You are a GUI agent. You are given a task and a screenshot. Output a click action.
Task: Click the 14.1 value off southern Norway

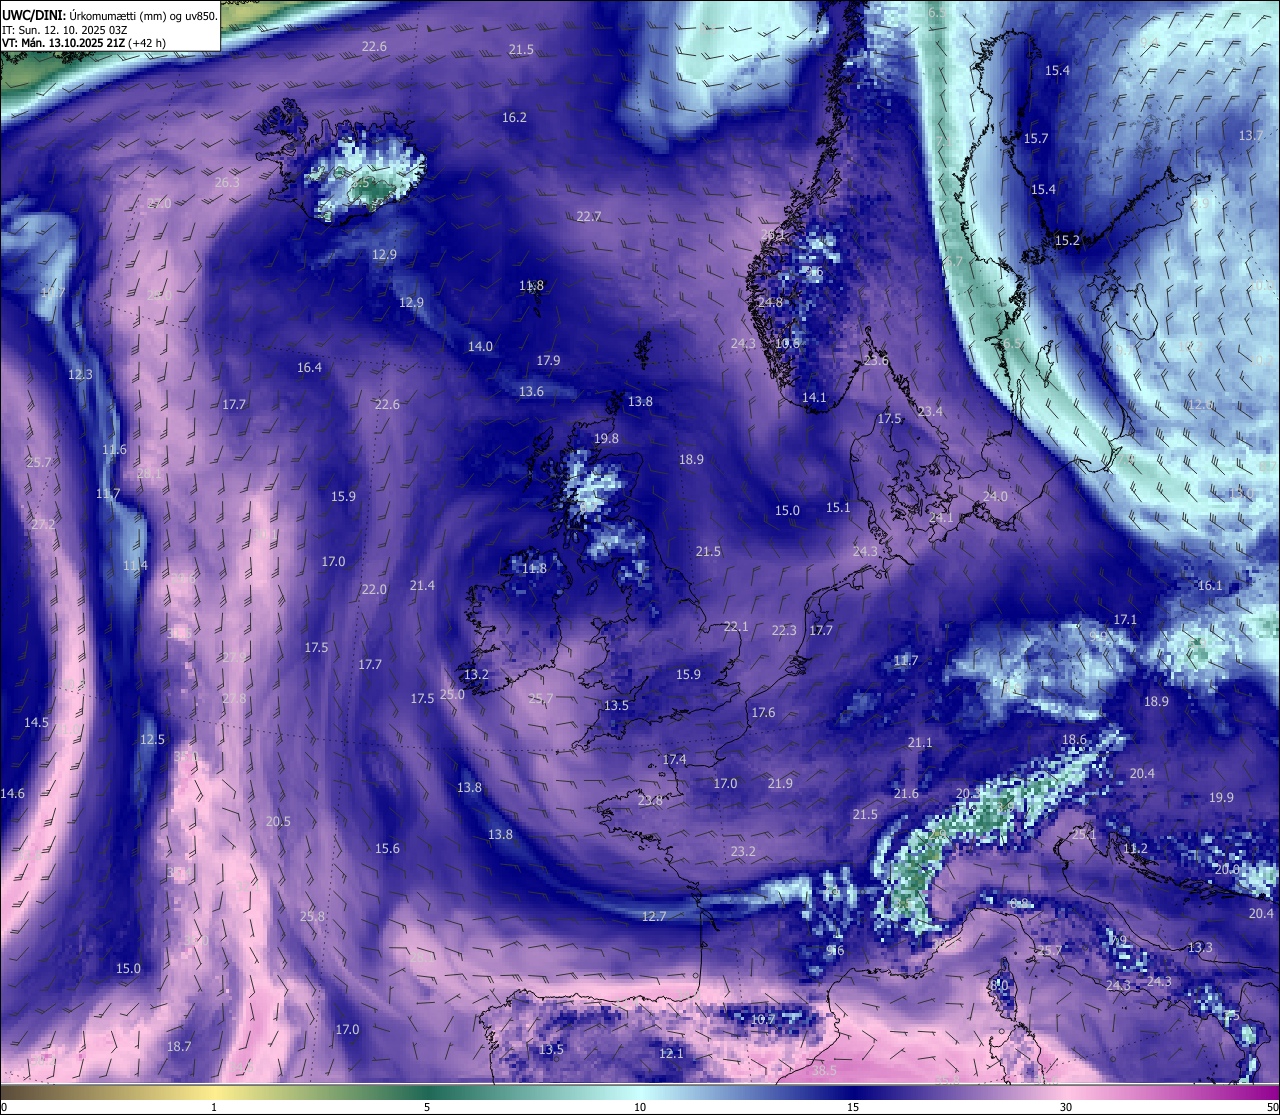click(x=814, y=397)
